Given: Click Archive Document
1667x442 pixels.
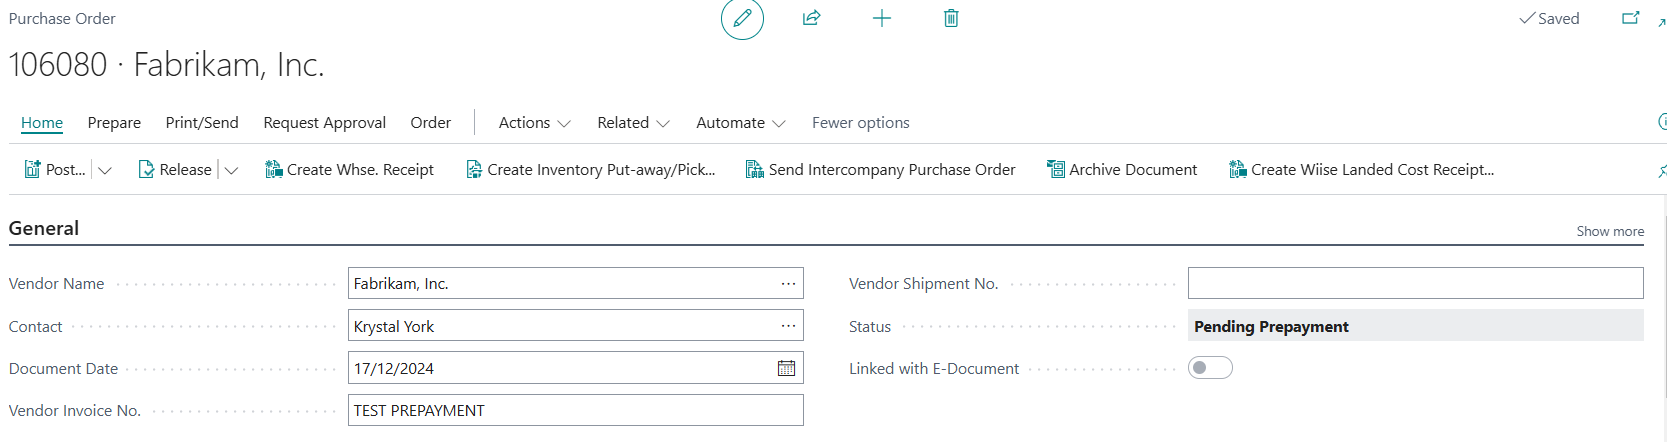Looking at the screenshot, I should pos(1121,170).
